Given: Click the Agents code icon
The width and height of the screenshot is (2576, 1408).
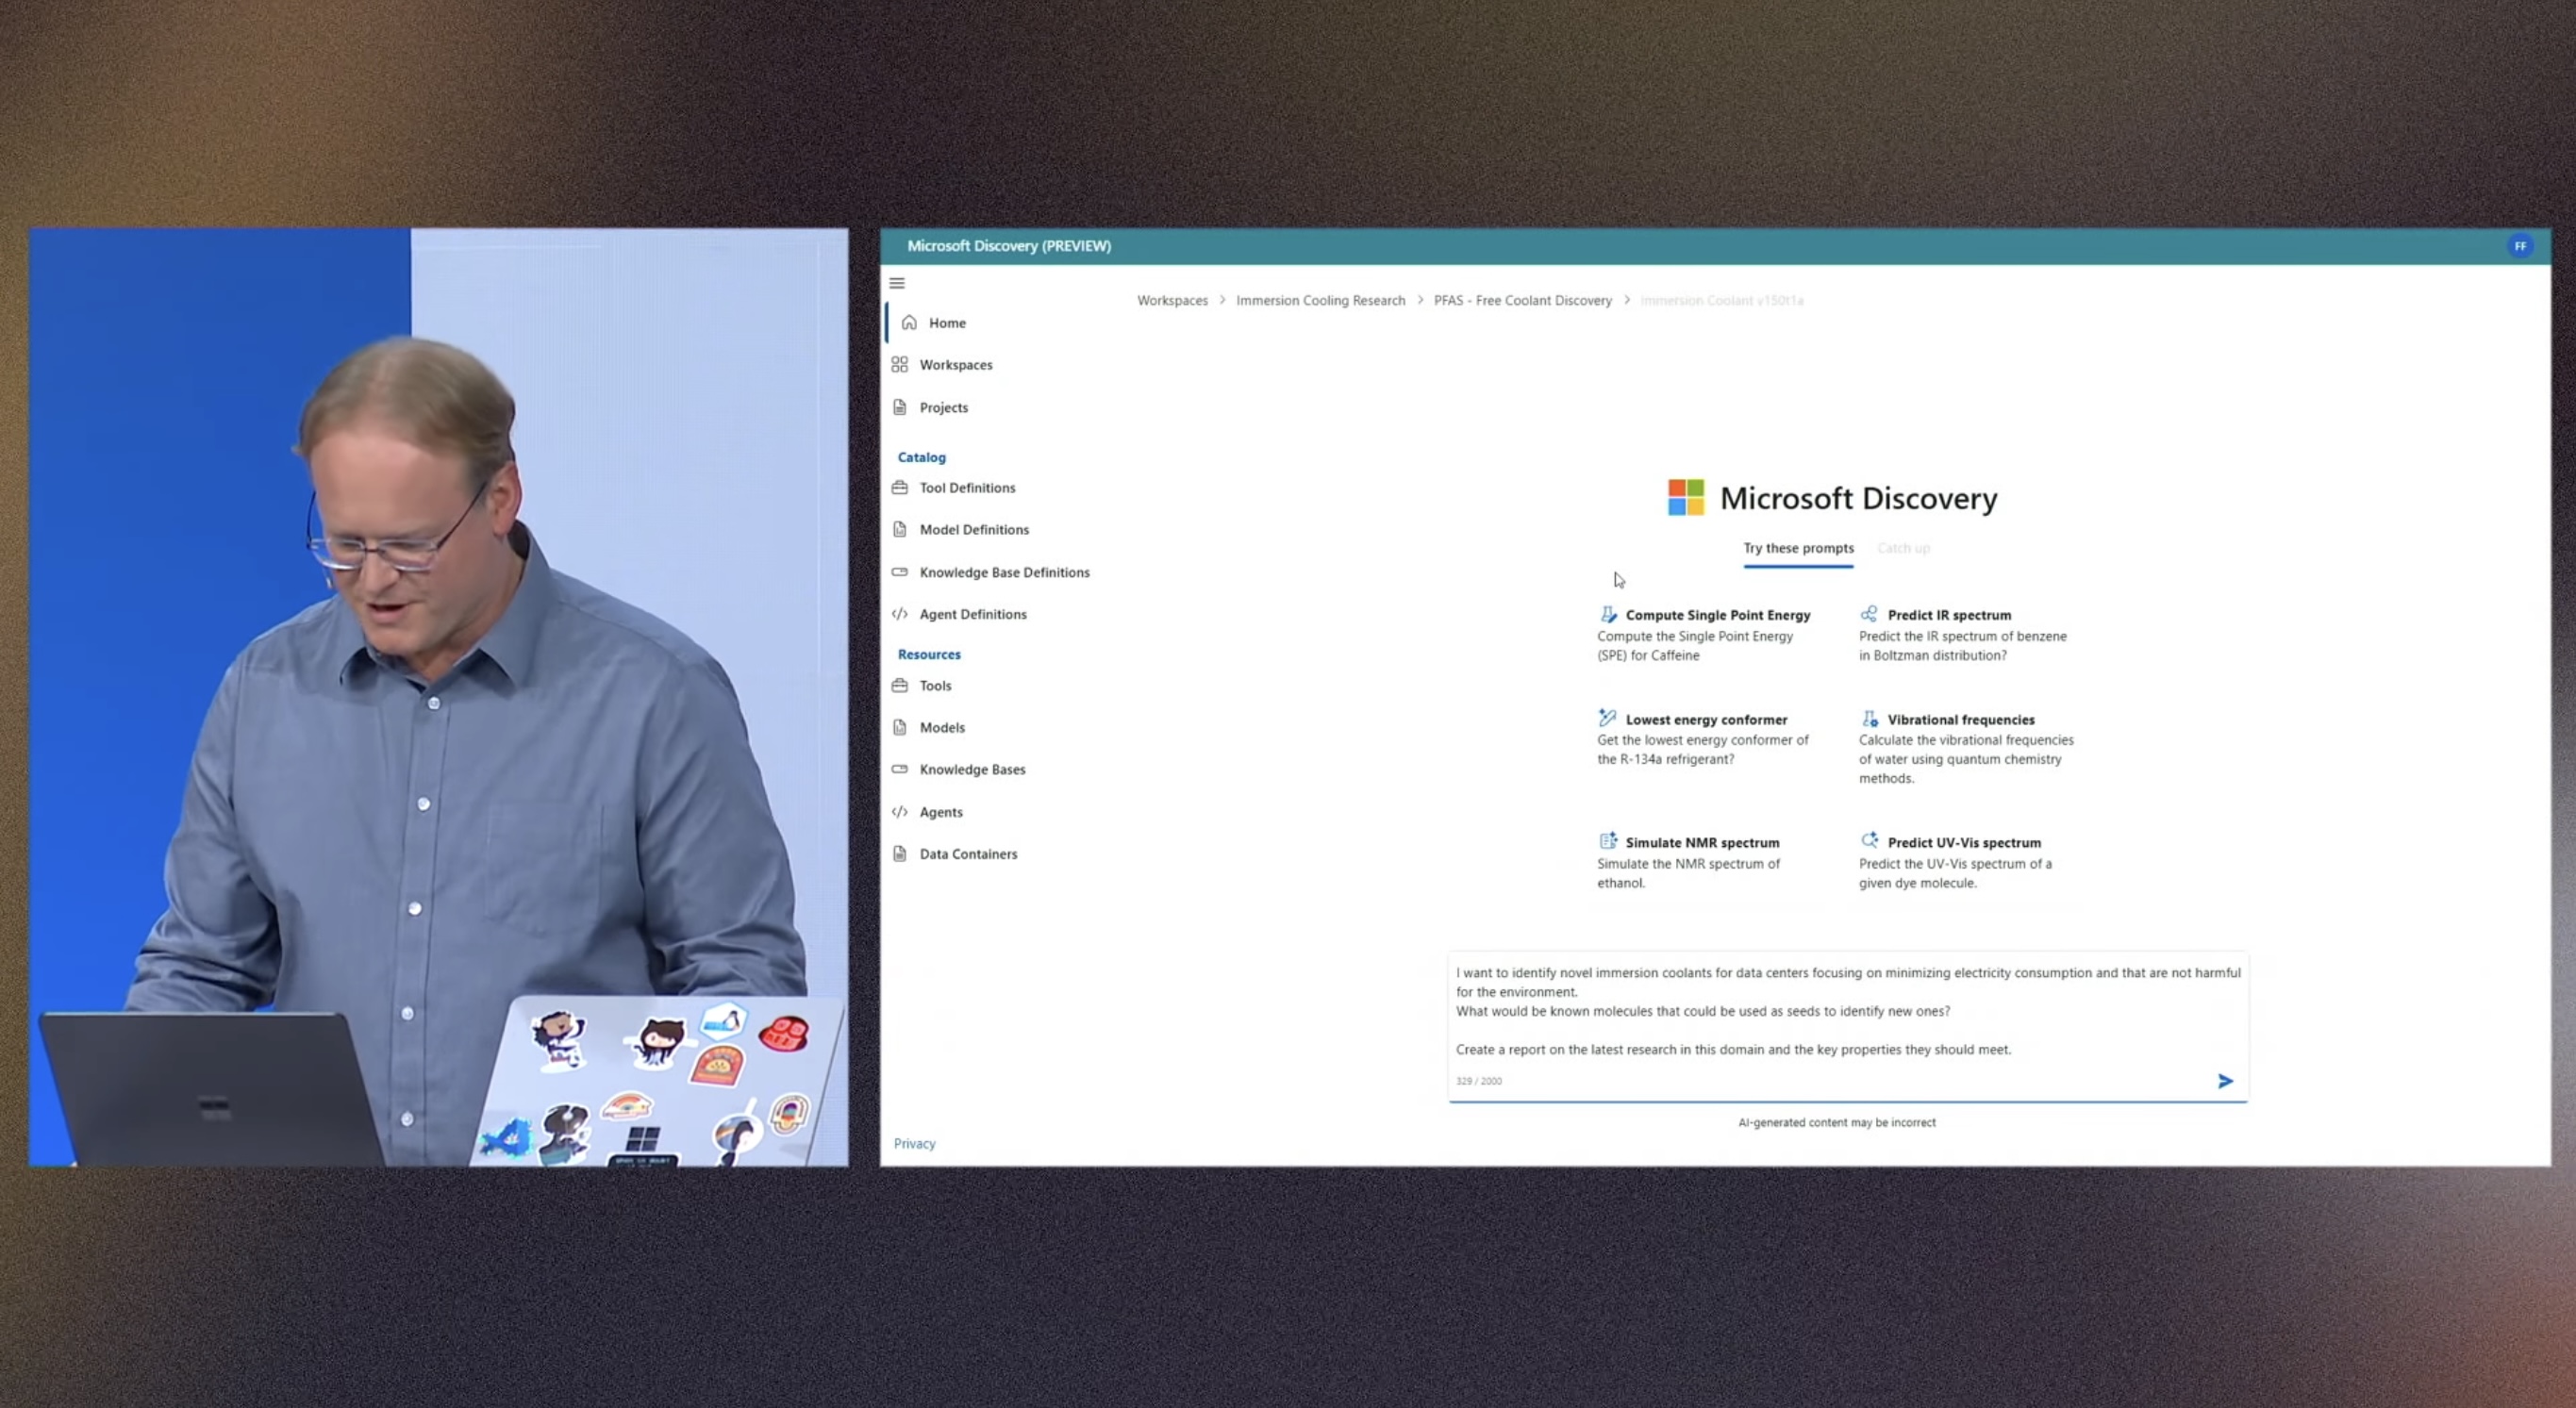Looking at the screenshot, I should coord(900,812).
